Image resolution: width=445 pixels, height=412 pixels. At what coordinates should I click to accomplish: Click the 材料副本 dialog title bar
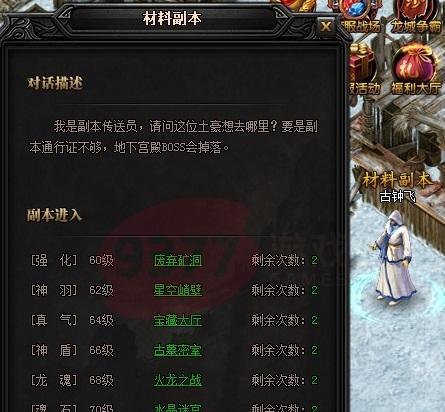point(172,18)
